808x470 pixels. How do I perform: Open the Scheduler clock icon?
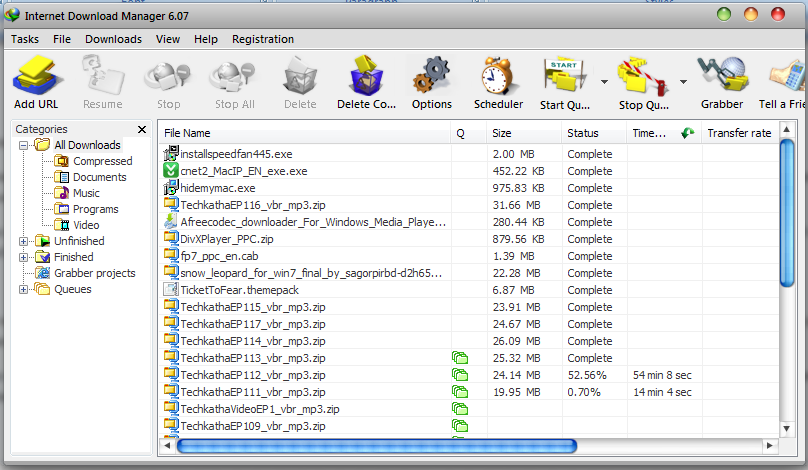click(498, 77)
